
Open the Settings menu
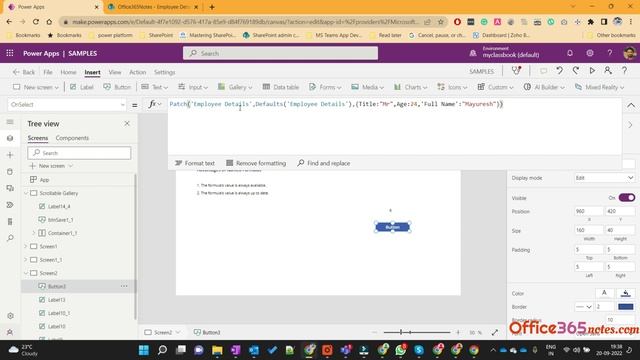[164, 72]
